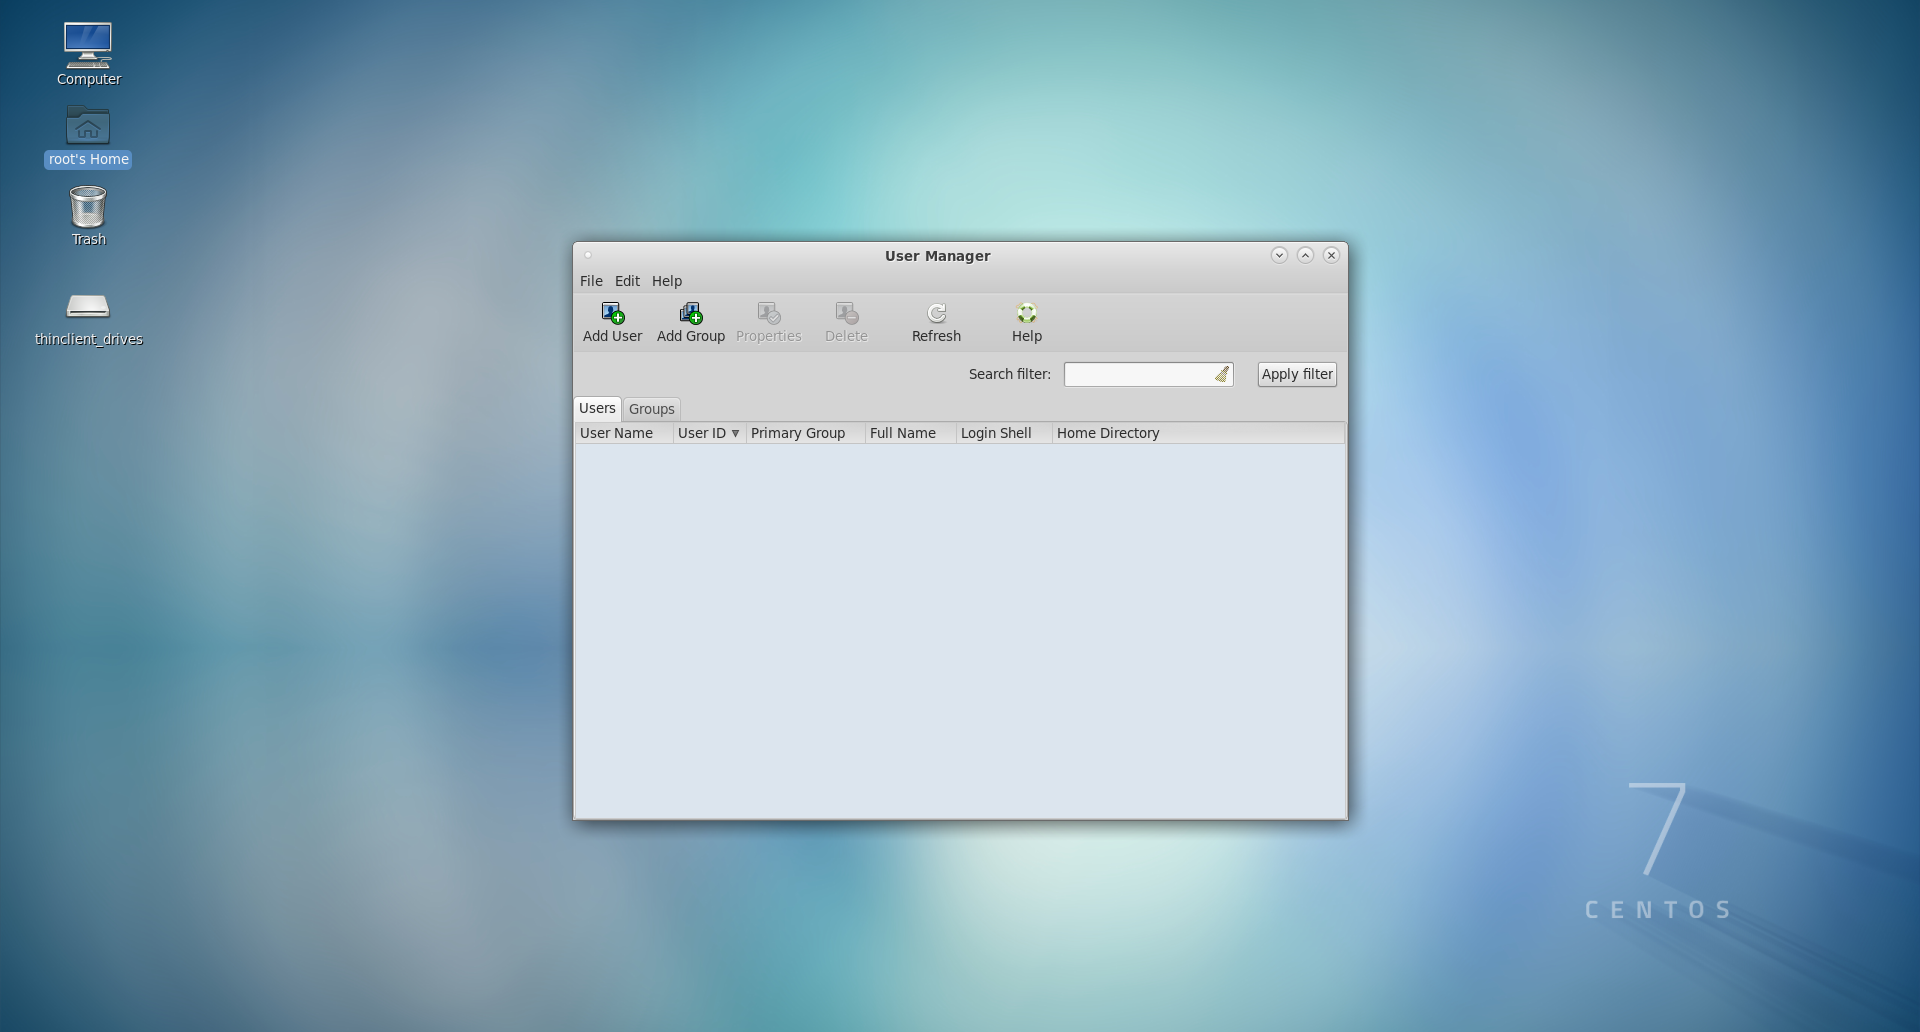Open the Properties toolbar icon
1920x1032 pixels.
768,322
